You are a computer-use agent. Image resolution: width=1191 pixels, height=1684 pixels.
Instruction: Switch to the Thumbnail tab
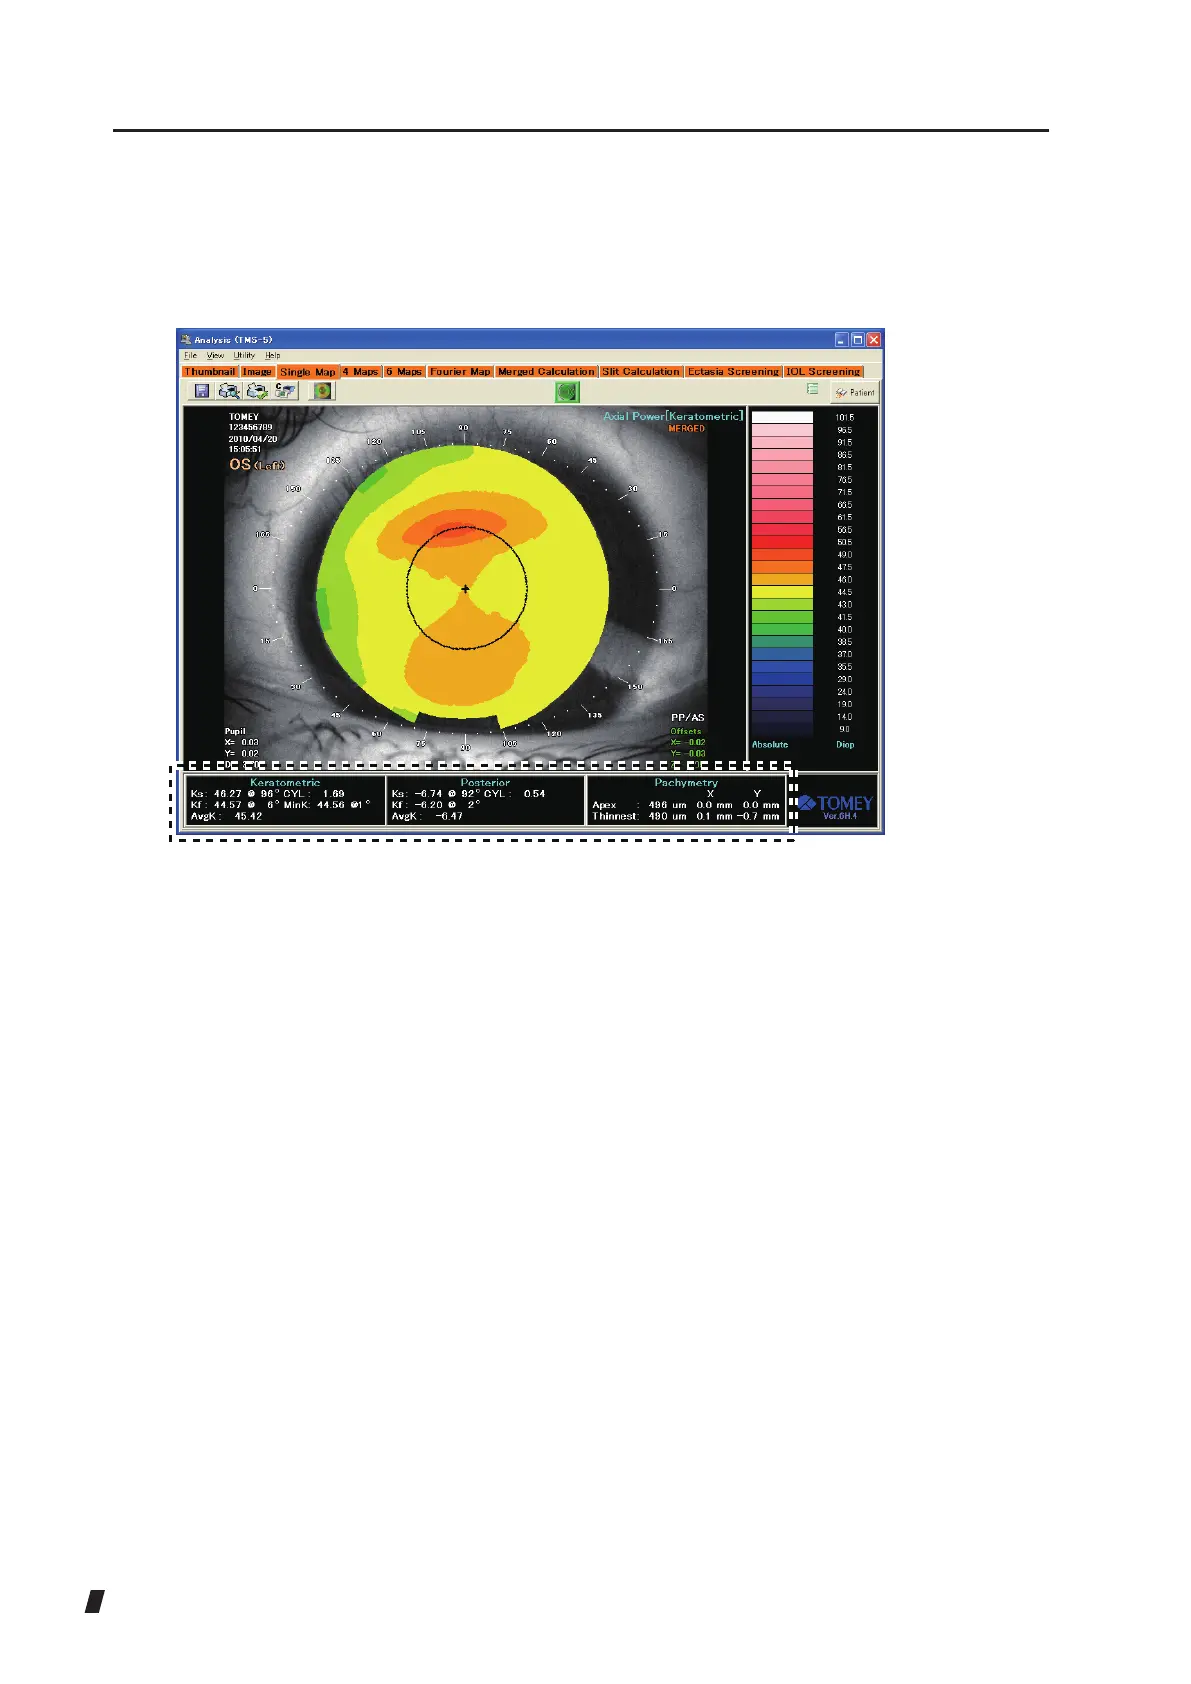point(210,371)
